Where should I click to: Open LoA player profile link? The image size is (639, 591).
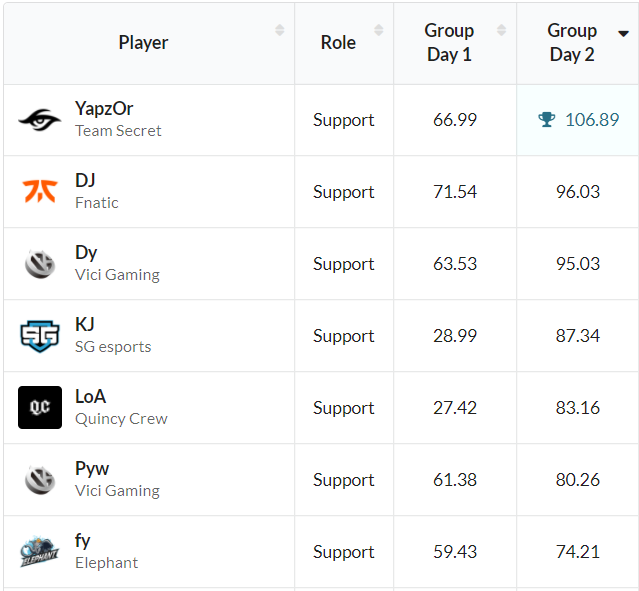[x=90, y=397]
